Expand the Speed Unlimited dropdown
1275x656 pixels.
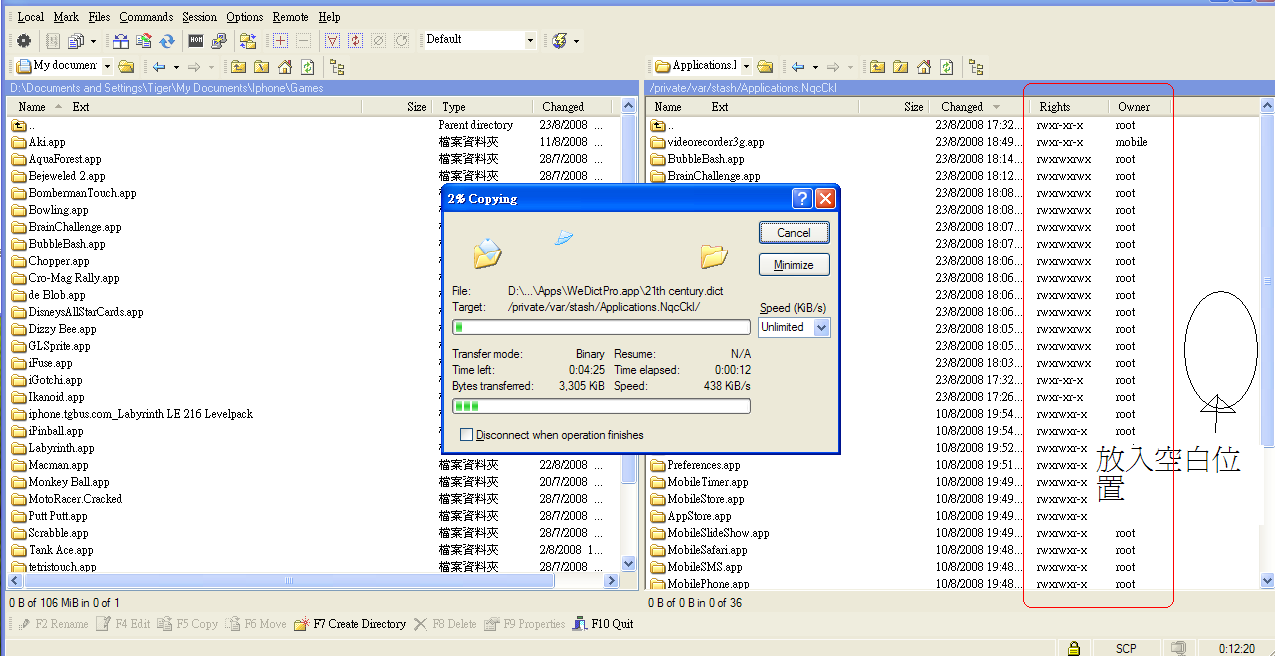821,327
